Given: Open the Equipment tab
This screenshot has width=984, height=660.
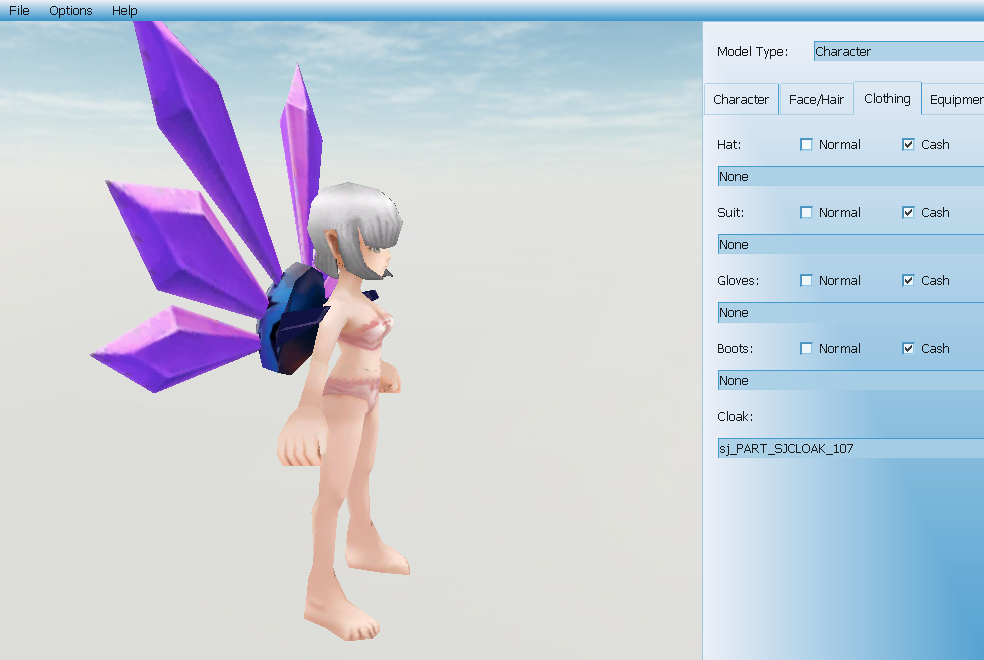Looking at the screenshot, I should tap(956, 100).
